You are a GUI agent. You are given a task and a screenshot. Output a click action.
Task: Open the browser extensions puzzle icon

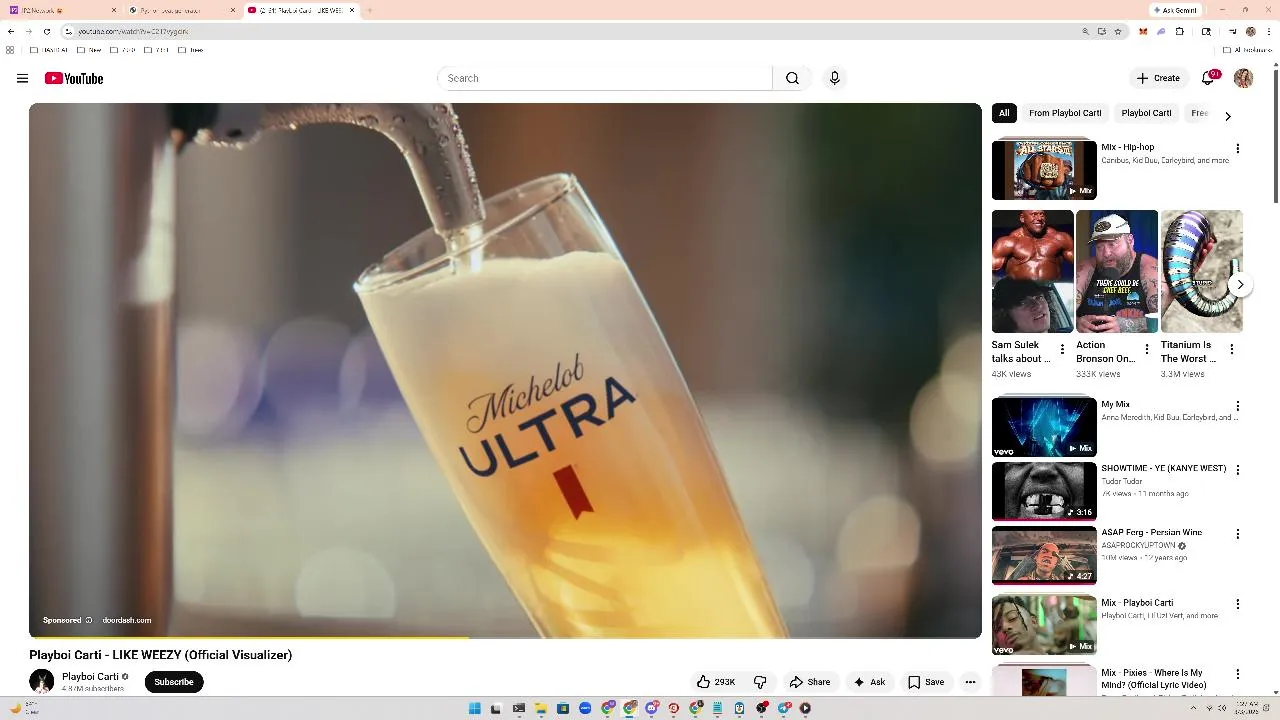1180,31
